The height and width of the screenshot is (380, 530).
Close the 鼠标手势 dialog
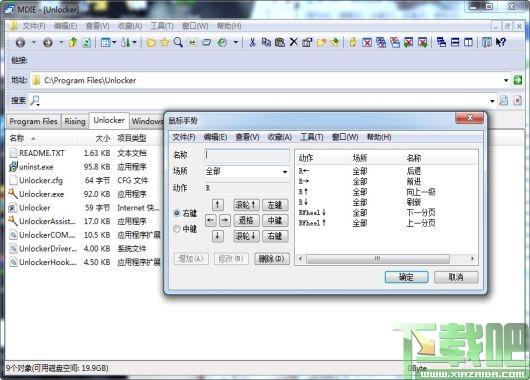pos(469,118)
